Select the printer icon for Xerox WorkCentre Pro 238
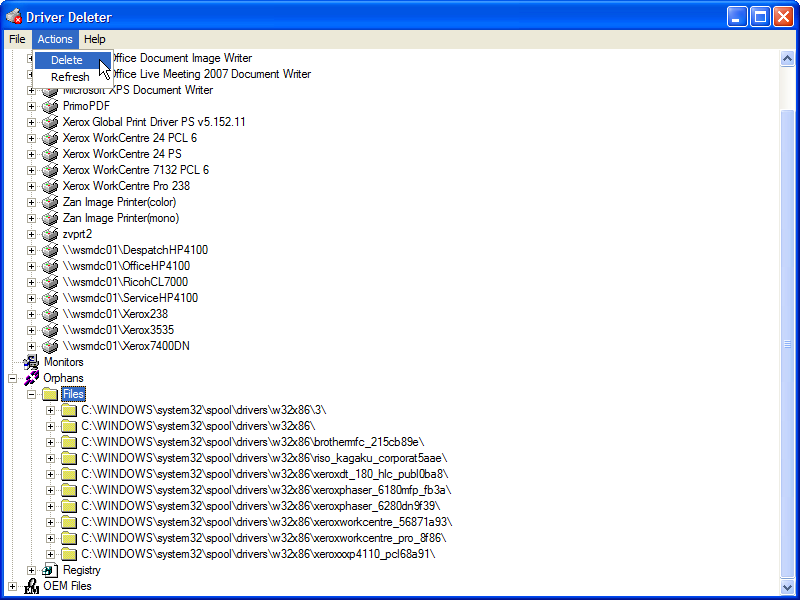The image size is (800, 600). tap(49, 186)
